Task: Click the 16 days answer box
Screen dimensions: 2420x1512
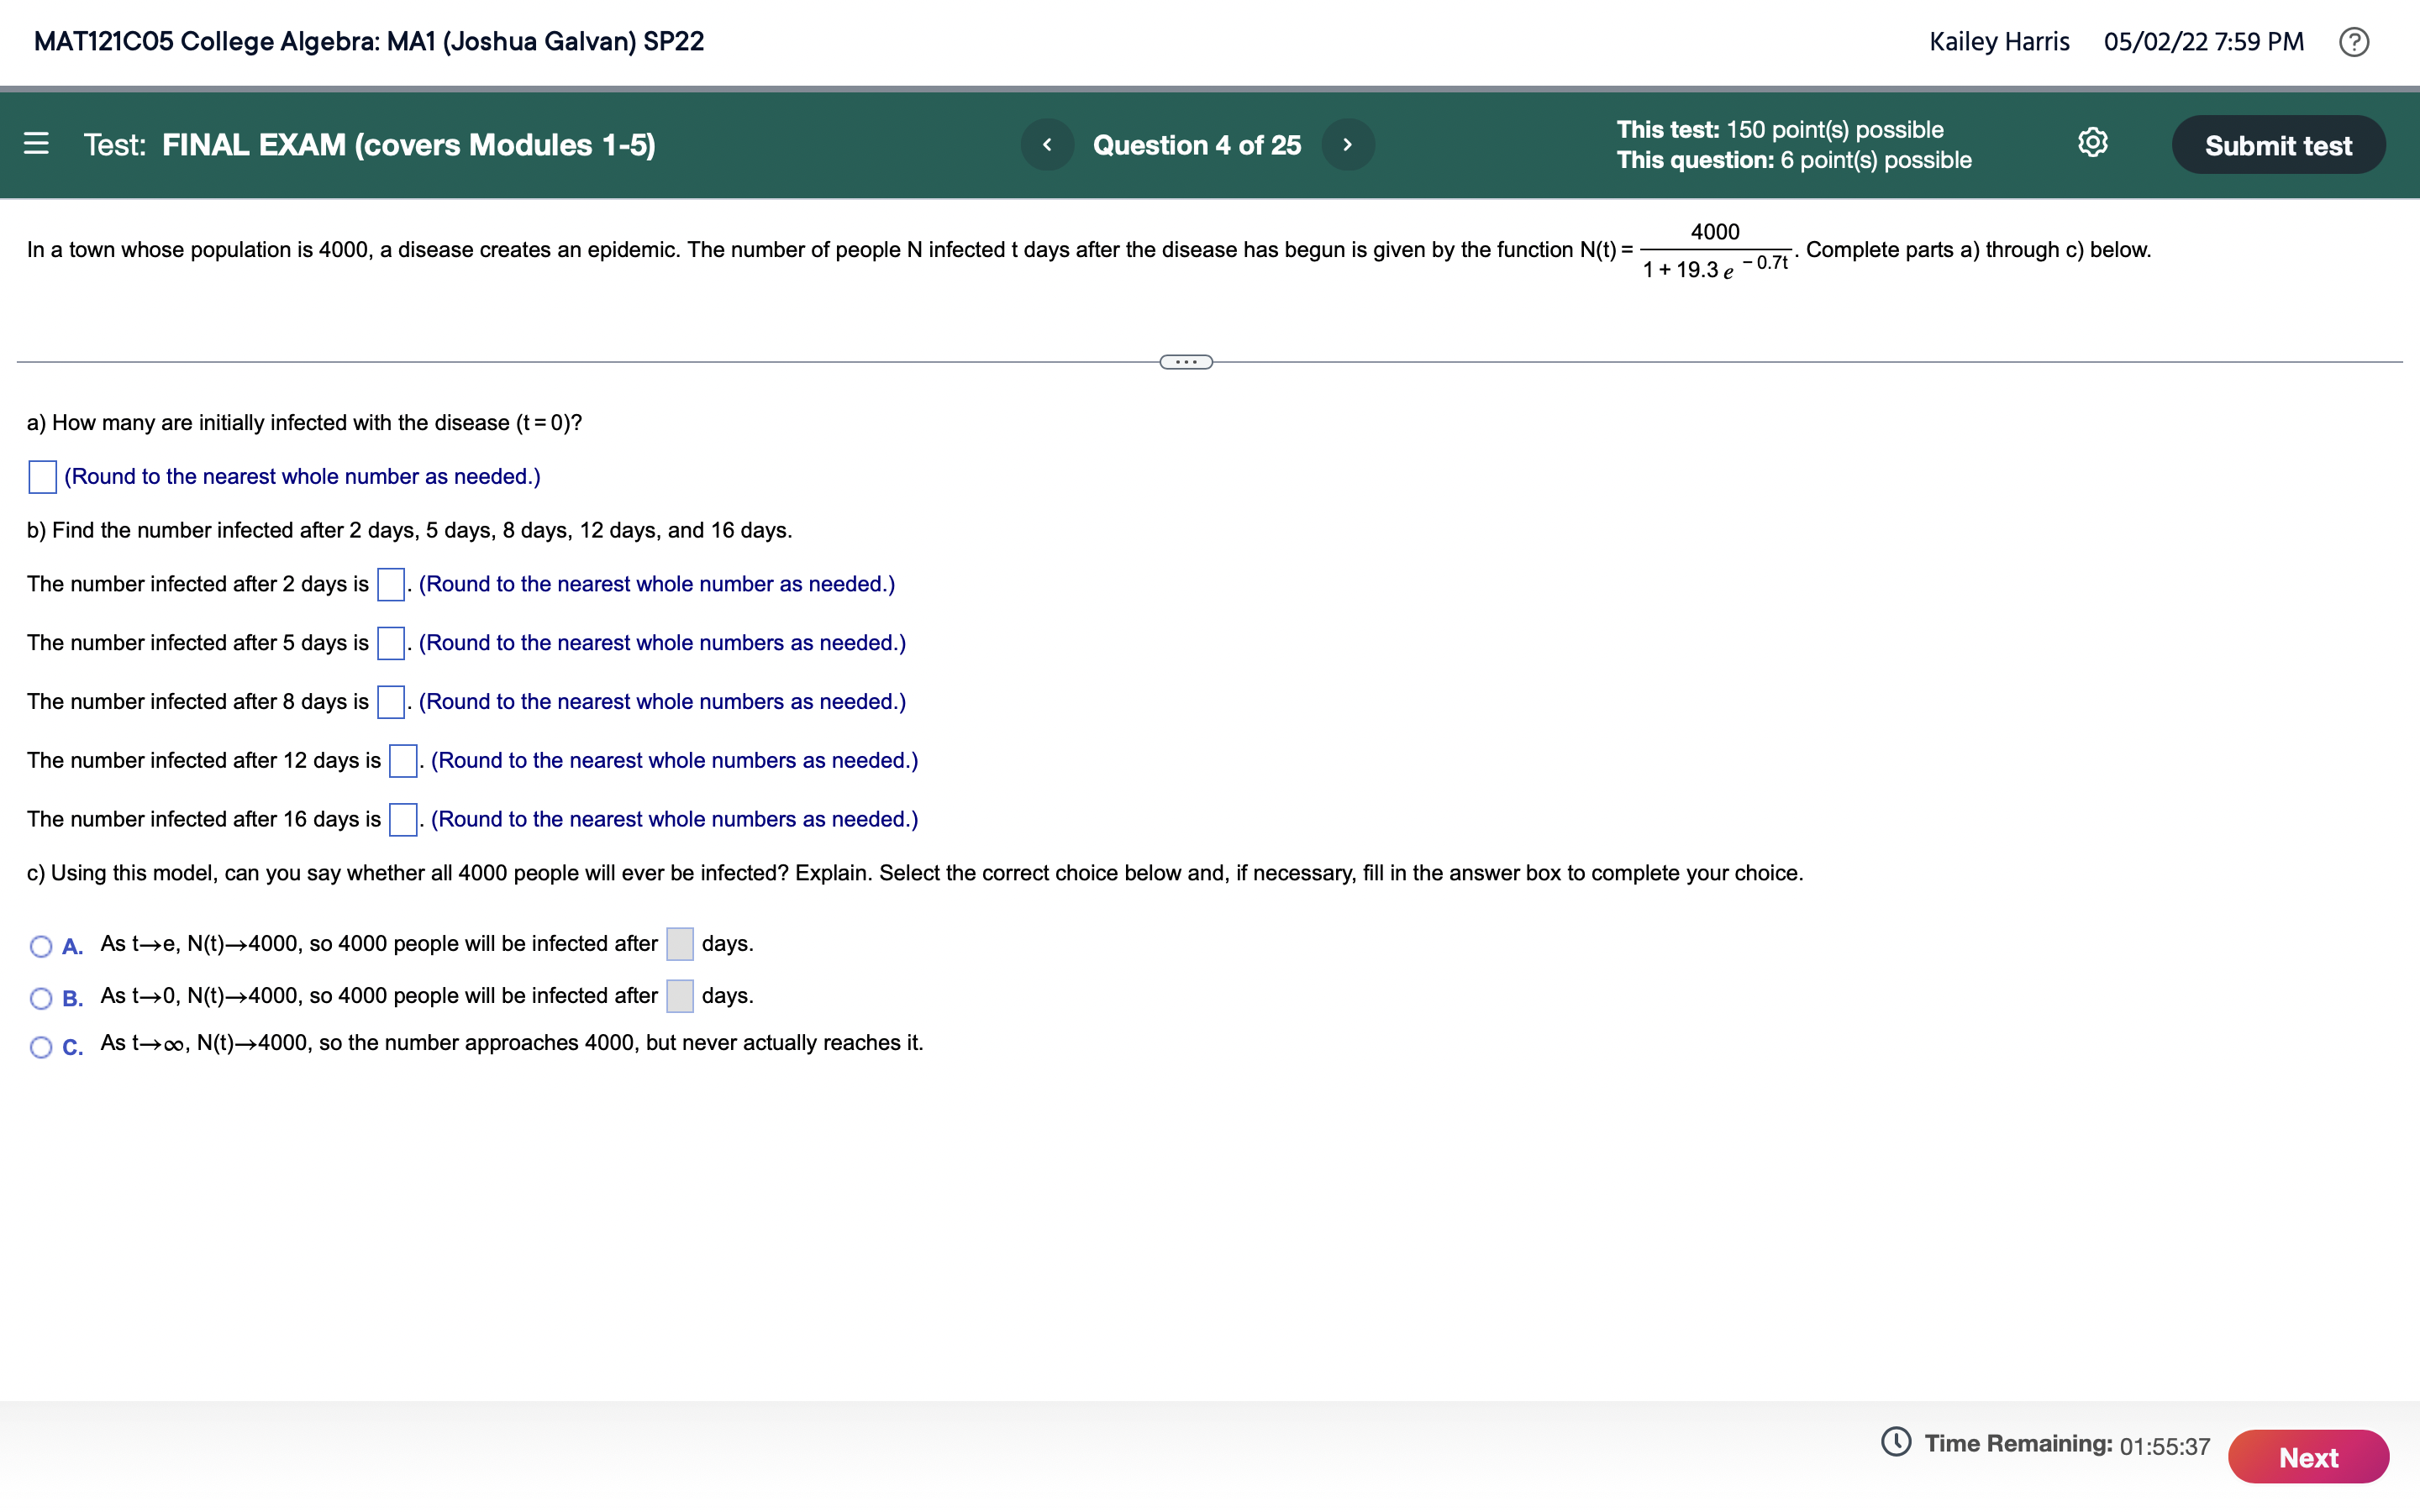Action: 403,820
